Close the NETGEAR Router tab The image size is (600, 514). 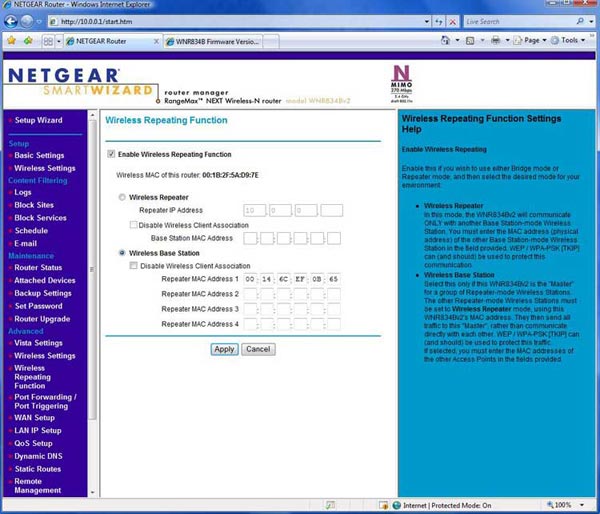pyautogui.click(x=156, y=41)
